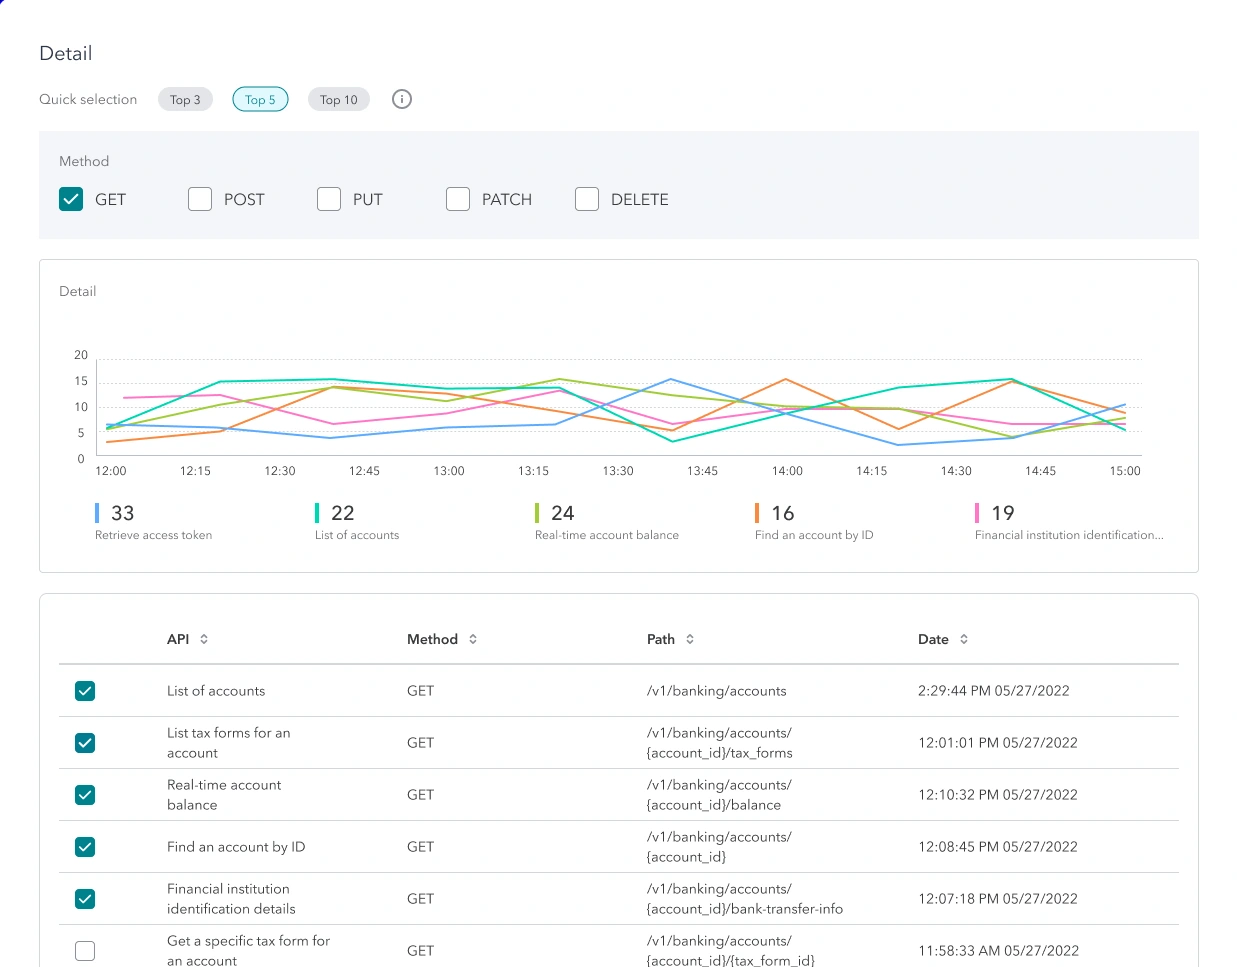Deselect the List of accounts row checkbox
Viewport: 1237px width, 967px height.
(x=85, y=691)
